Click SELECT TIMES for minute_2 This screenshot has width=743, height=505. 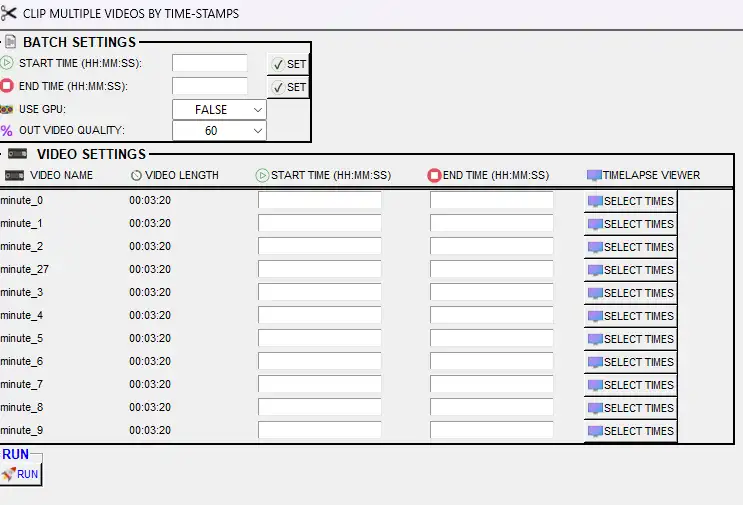pyautogui.click(x=631, y=247)
